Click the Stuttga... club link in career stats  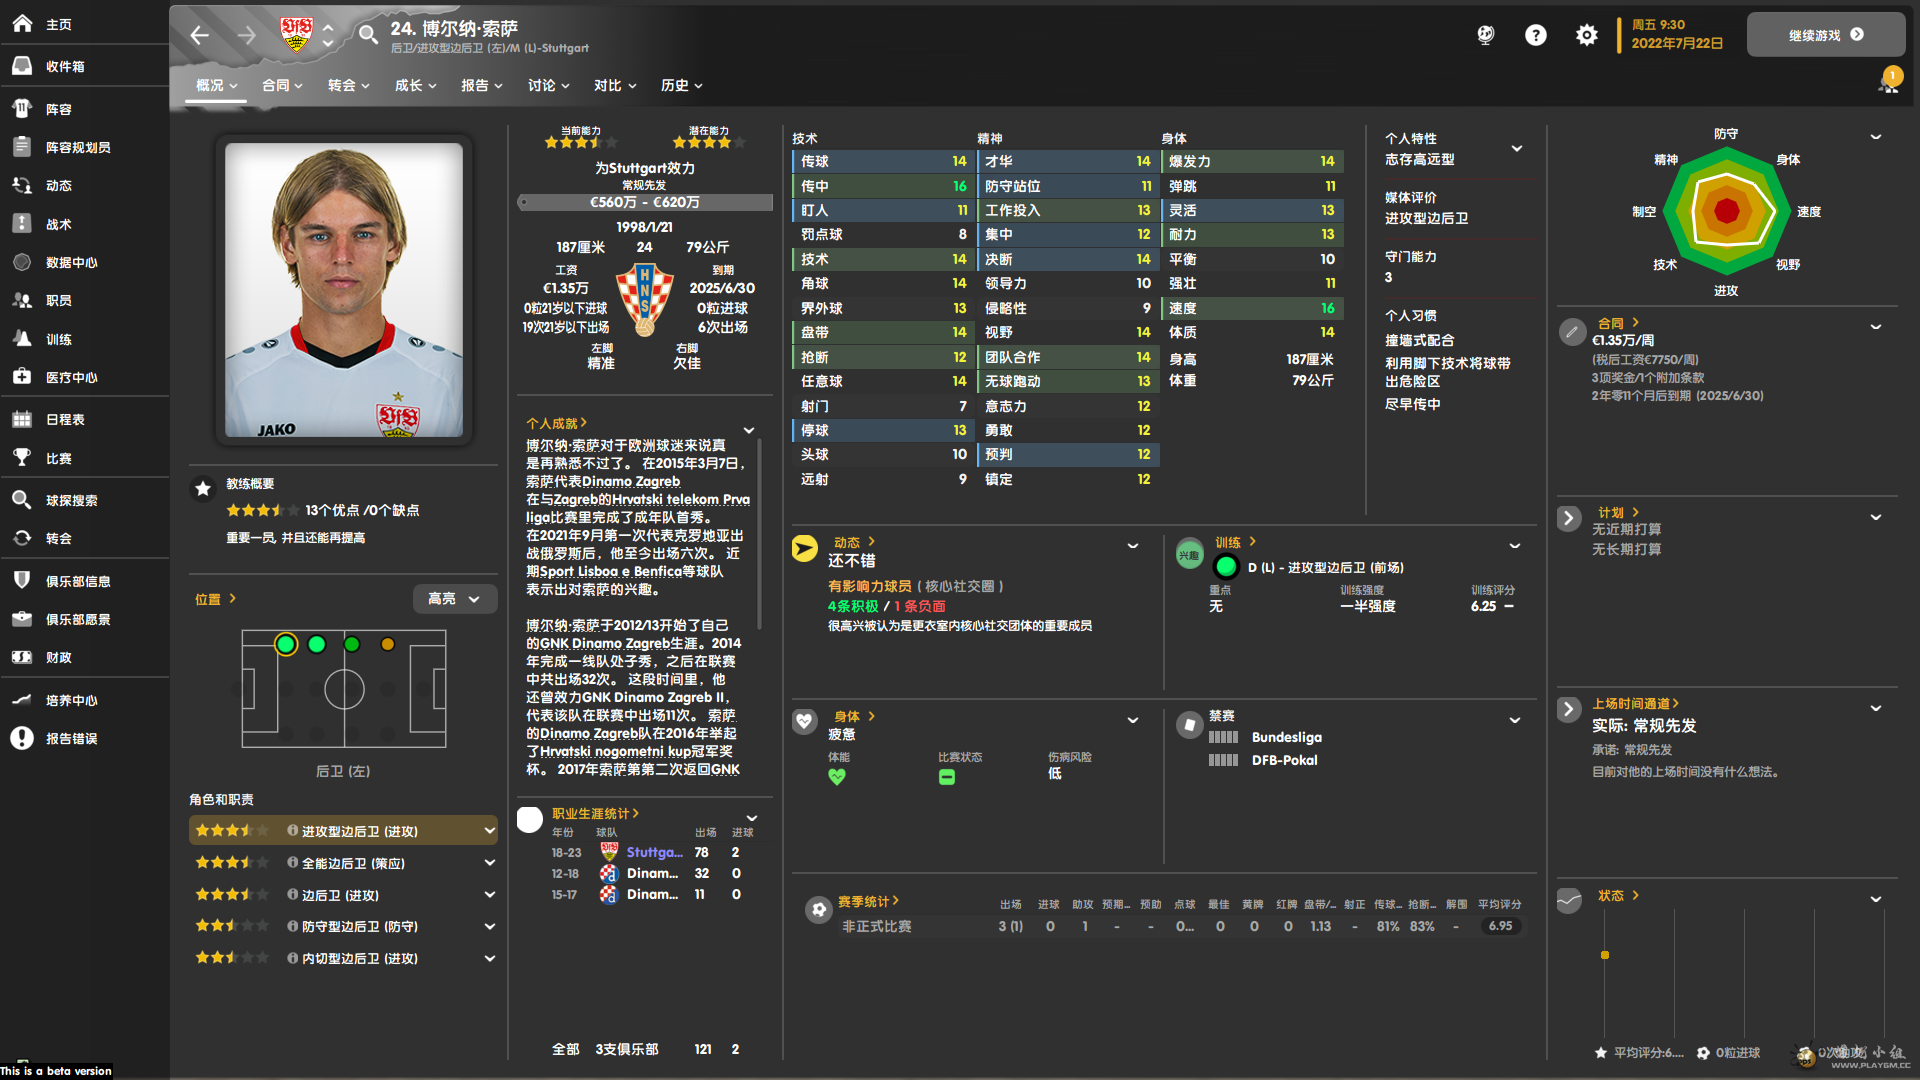pos(654,852)
